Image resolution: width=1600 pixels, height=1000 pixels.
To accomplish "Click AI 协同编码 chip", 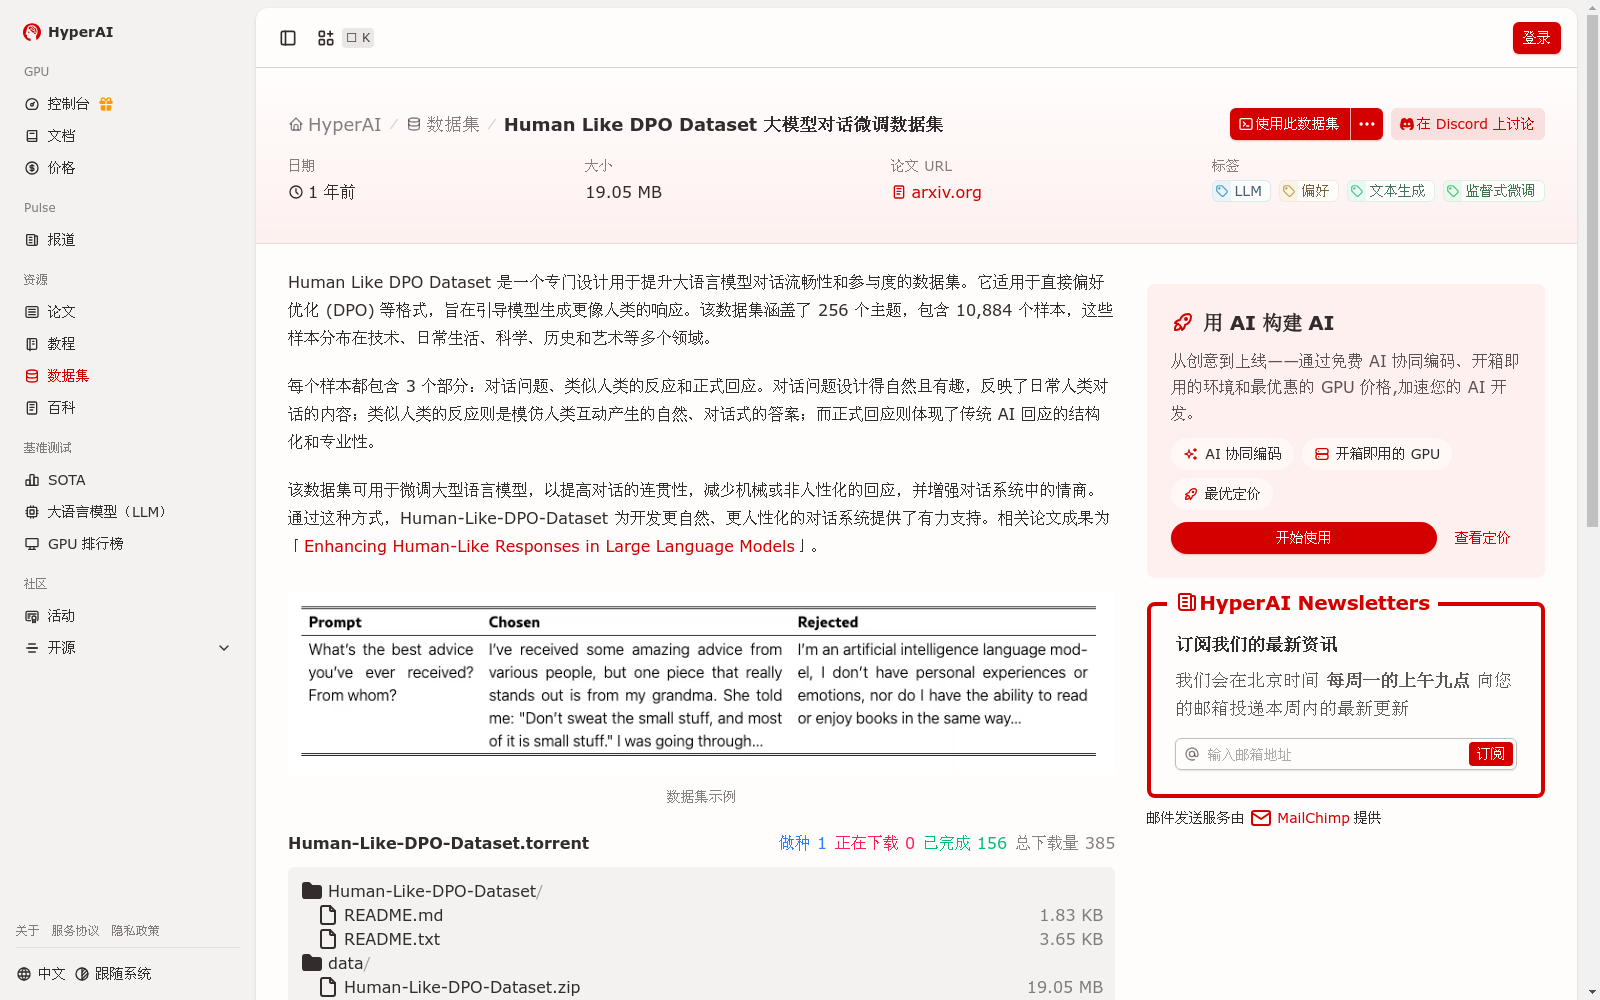I will click(x=1232, y=454).
